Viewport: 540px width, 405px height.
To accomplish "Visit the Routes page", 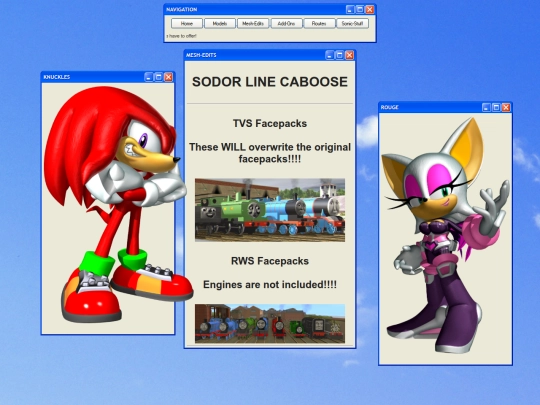I will (319, 23).
